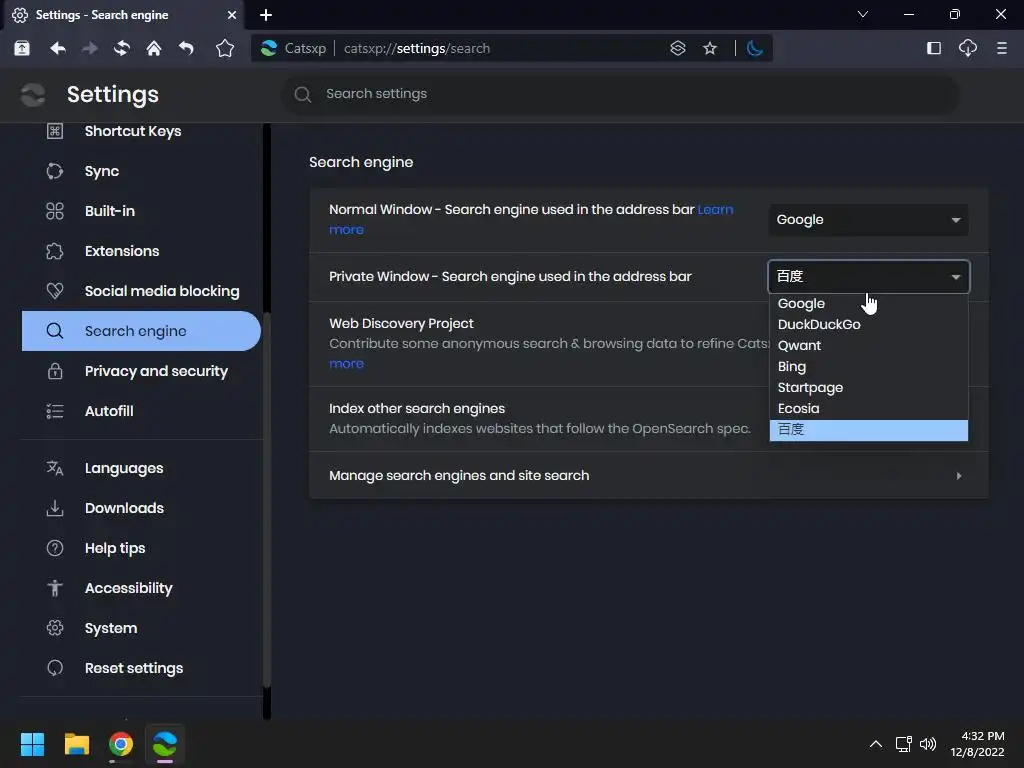This screenshot has width=1024, height=768.
Task: Click the address bar URL text
Action: 417,48
